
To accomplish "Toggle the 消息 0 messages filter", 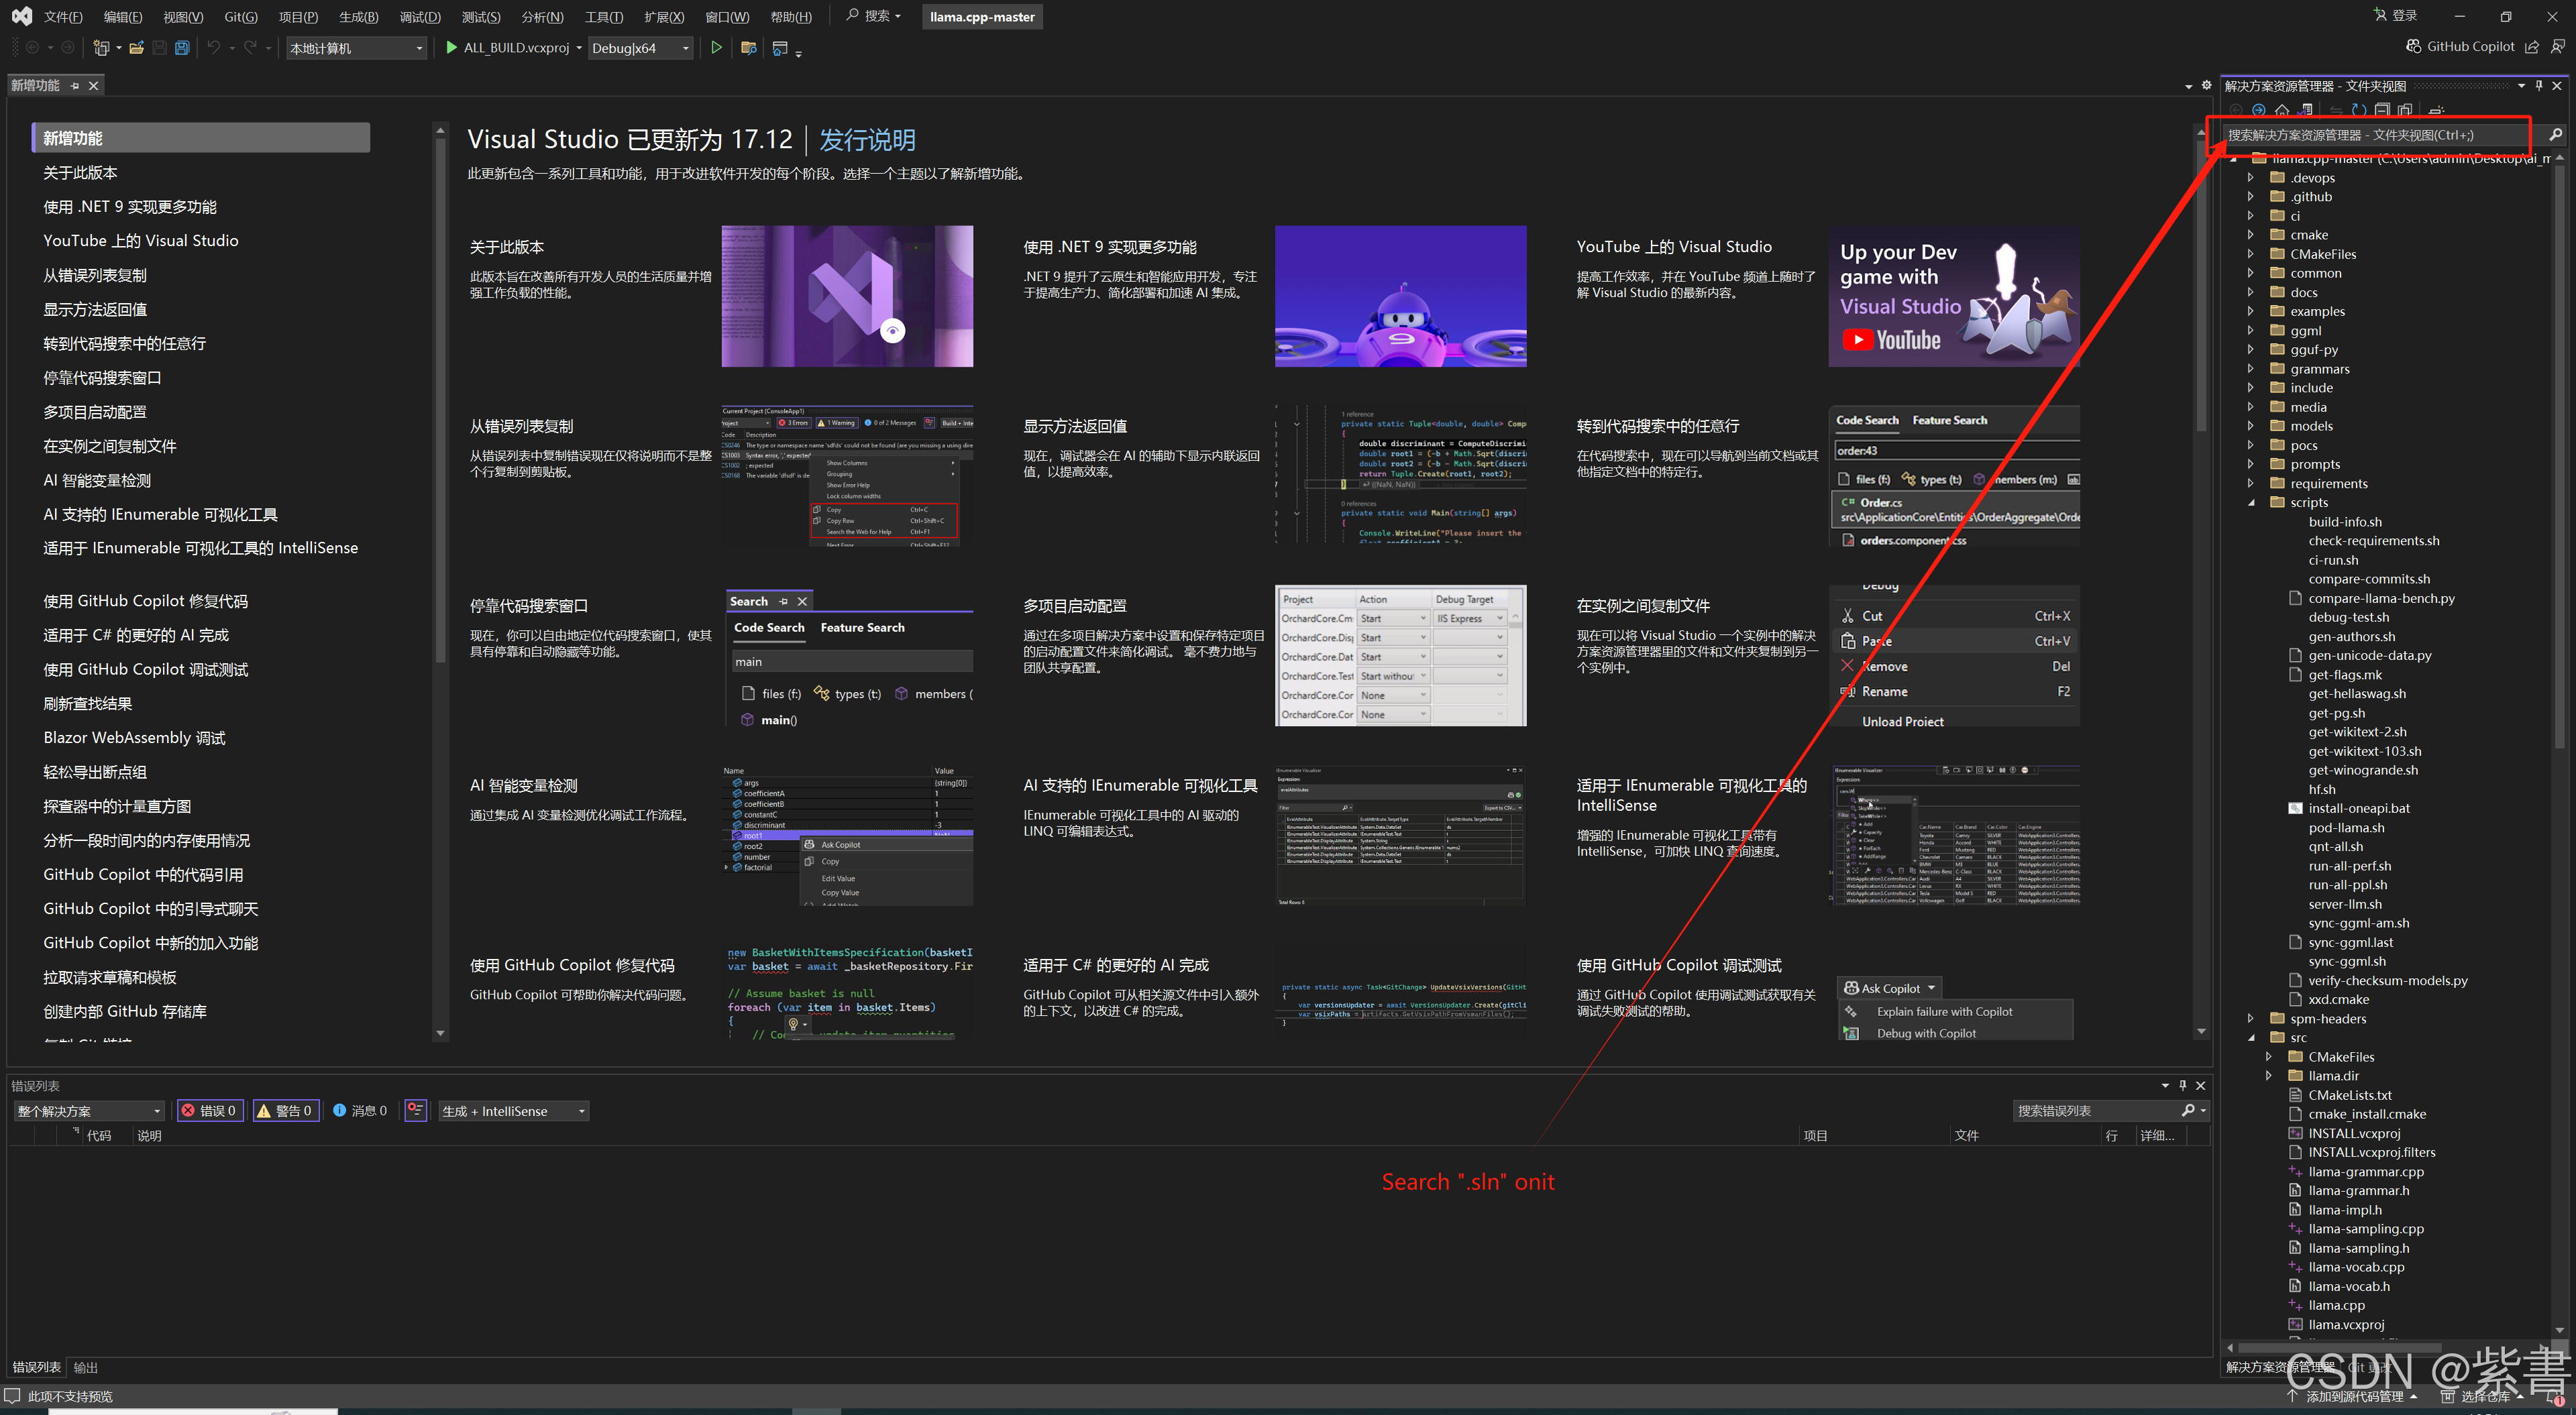I will click(x=360, y=1110).
